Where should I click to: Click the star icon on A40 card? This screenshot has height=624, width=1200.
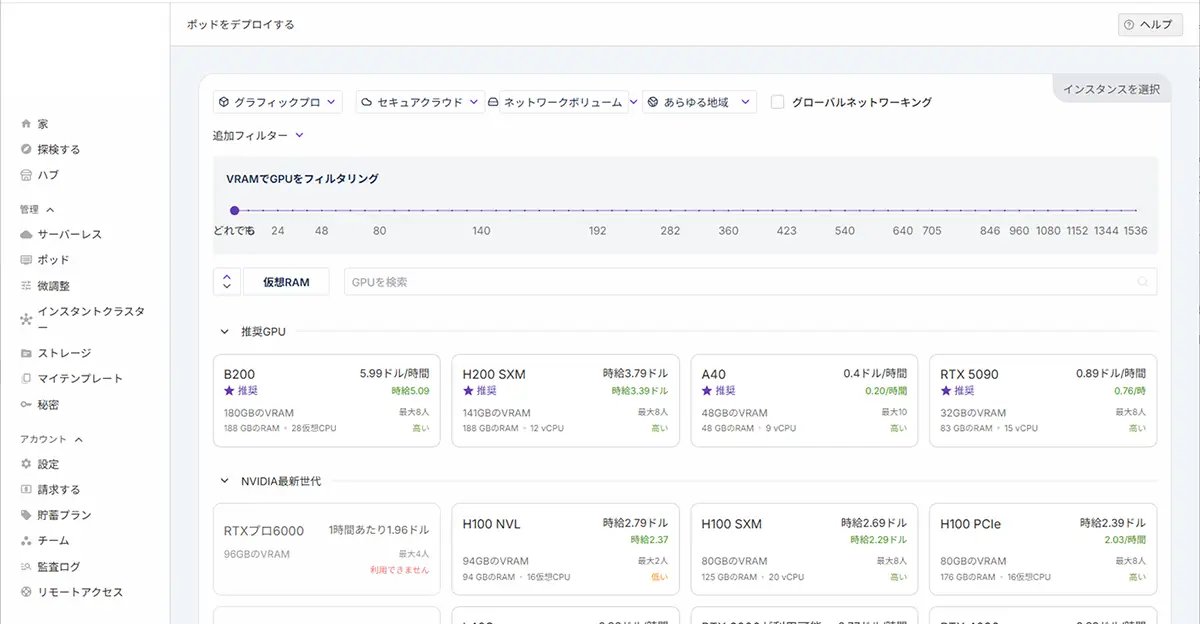707,390
